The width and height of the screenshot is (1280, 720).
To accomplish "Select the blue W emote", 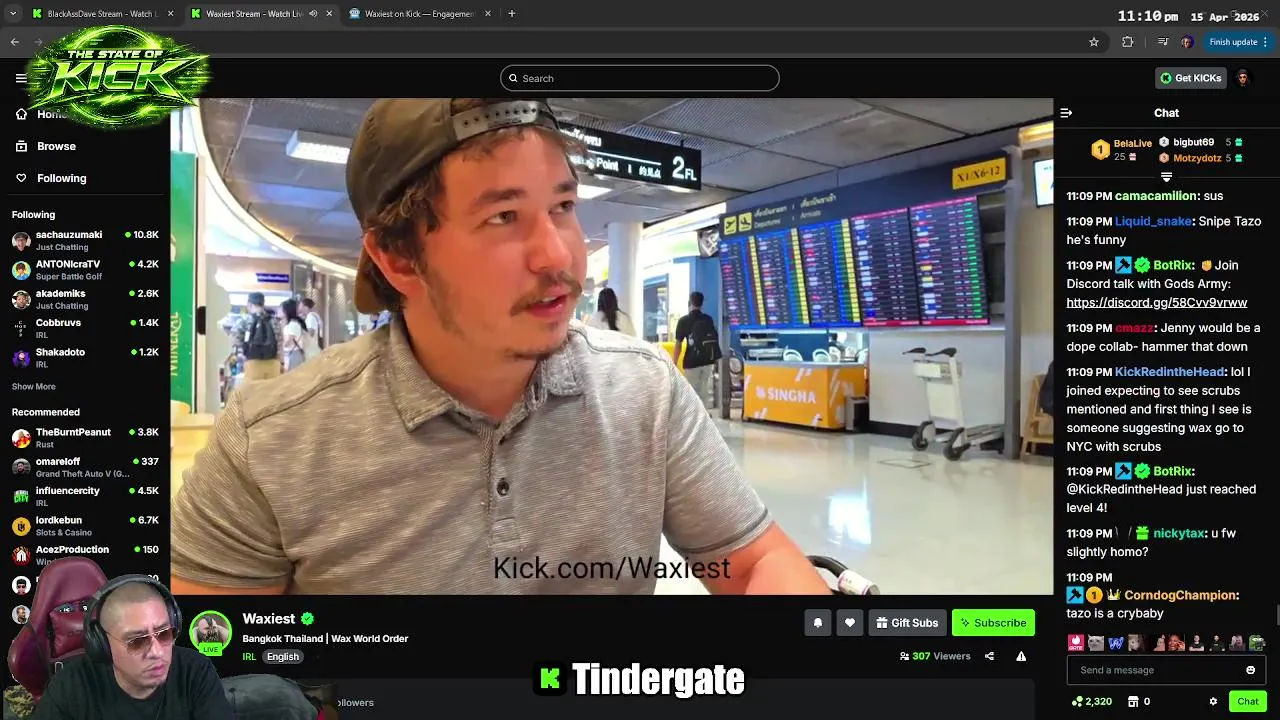I will [1116, 643].
